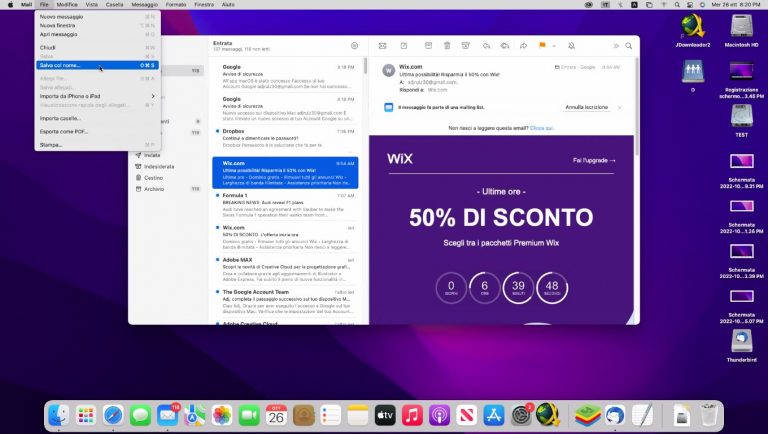Select the Inviata mailbox
The width and height of the screenshot is (768, 434).
pyautogui.click(x=168, y=155)
